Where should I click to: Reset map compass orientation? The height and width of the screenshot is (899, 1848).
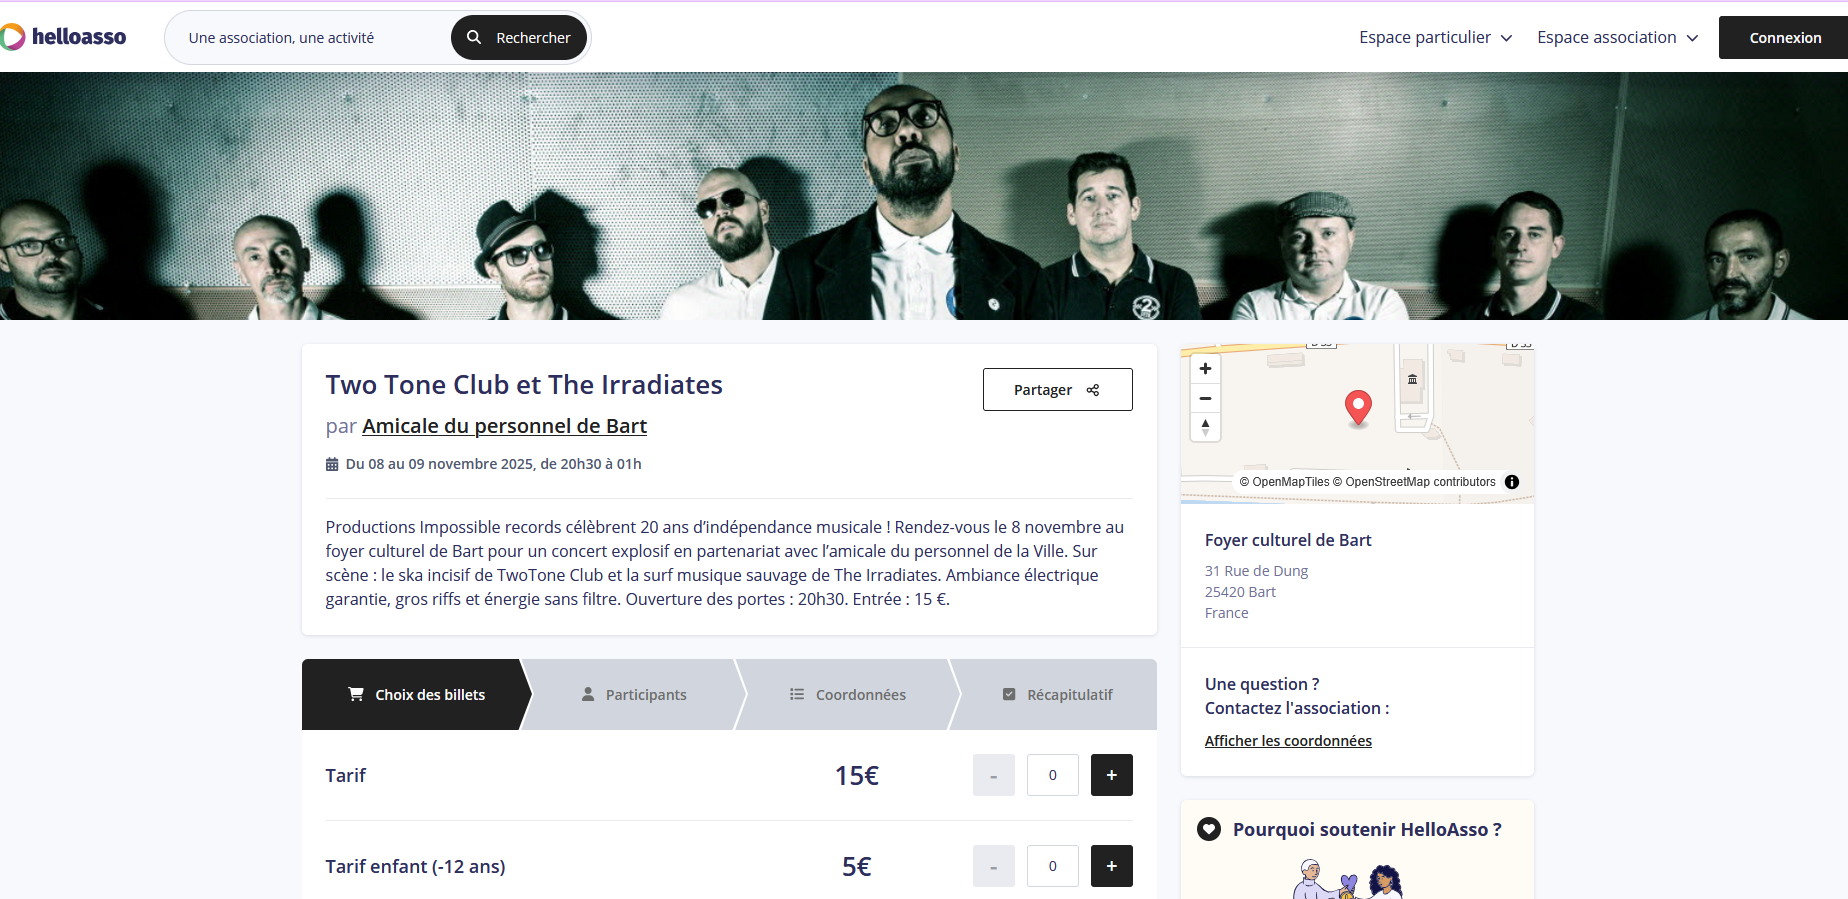pyautogui.click(x=1205, y=427)
